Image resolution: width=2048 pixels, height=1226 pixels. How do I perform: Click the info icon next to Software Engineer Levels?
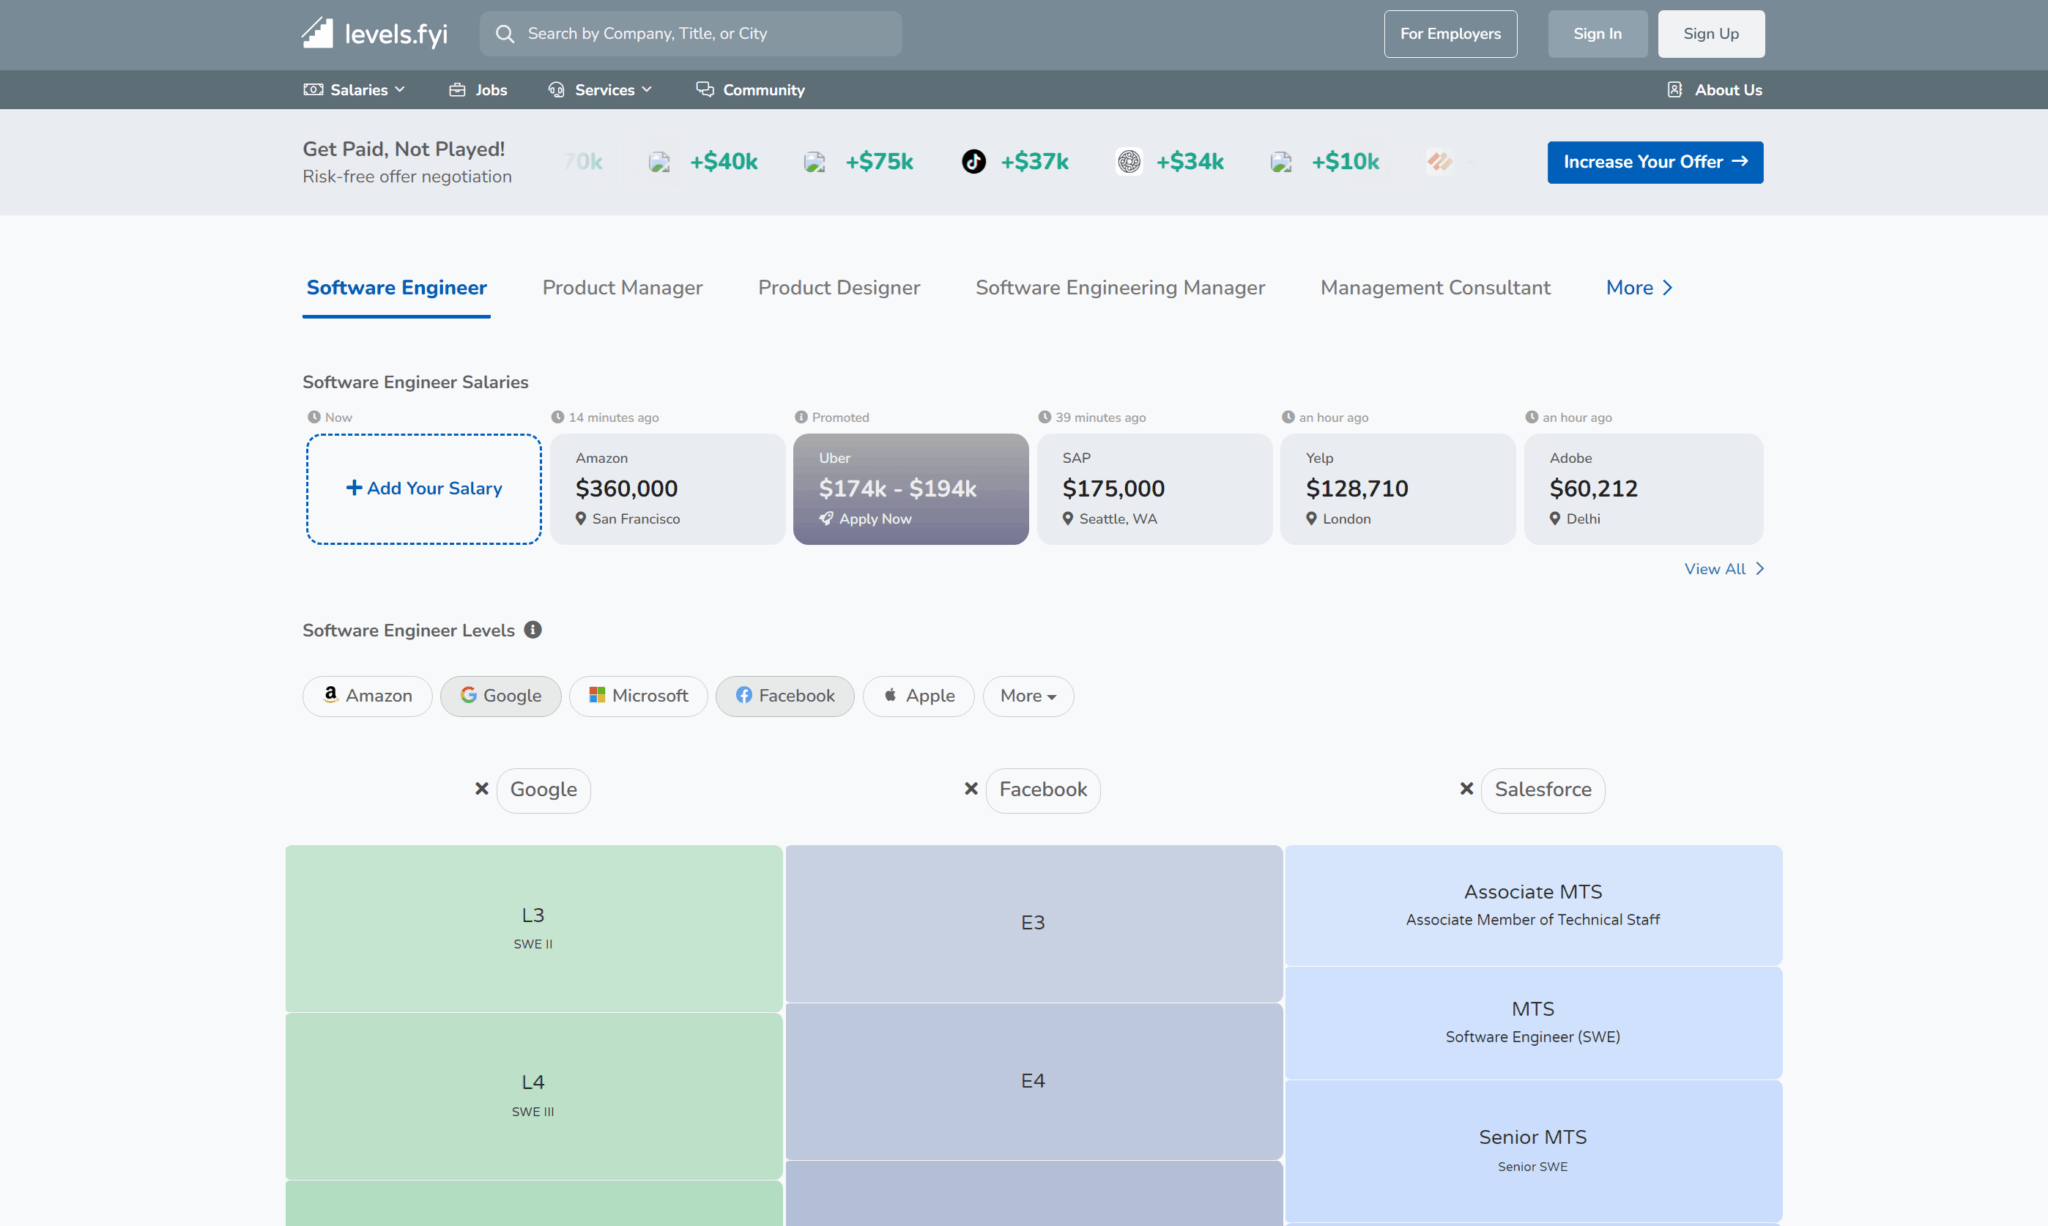533,630
